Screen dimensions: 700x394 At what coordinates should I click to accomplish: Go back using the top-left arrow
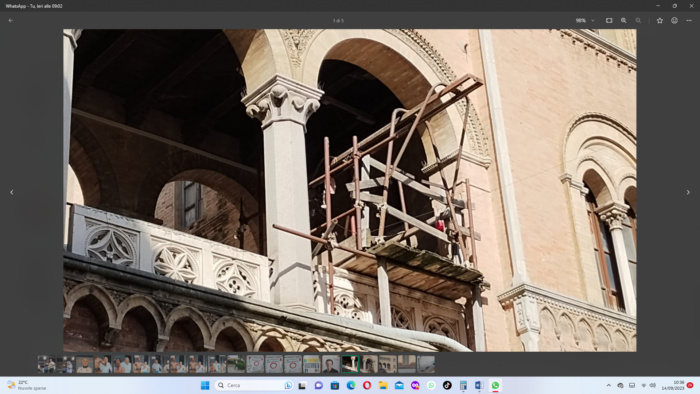click(x=11, y=21)
